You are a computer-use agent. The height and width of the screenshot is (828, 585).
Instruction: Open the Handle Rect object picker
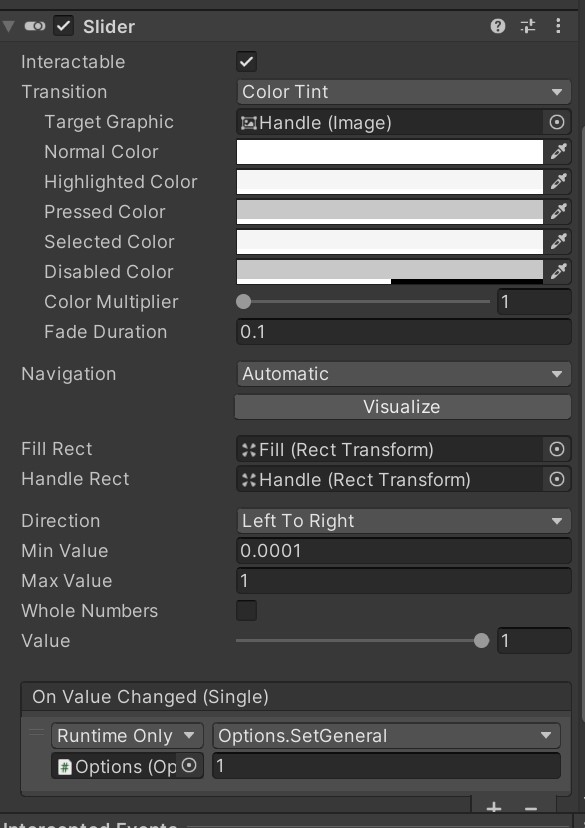coord(557,479)
